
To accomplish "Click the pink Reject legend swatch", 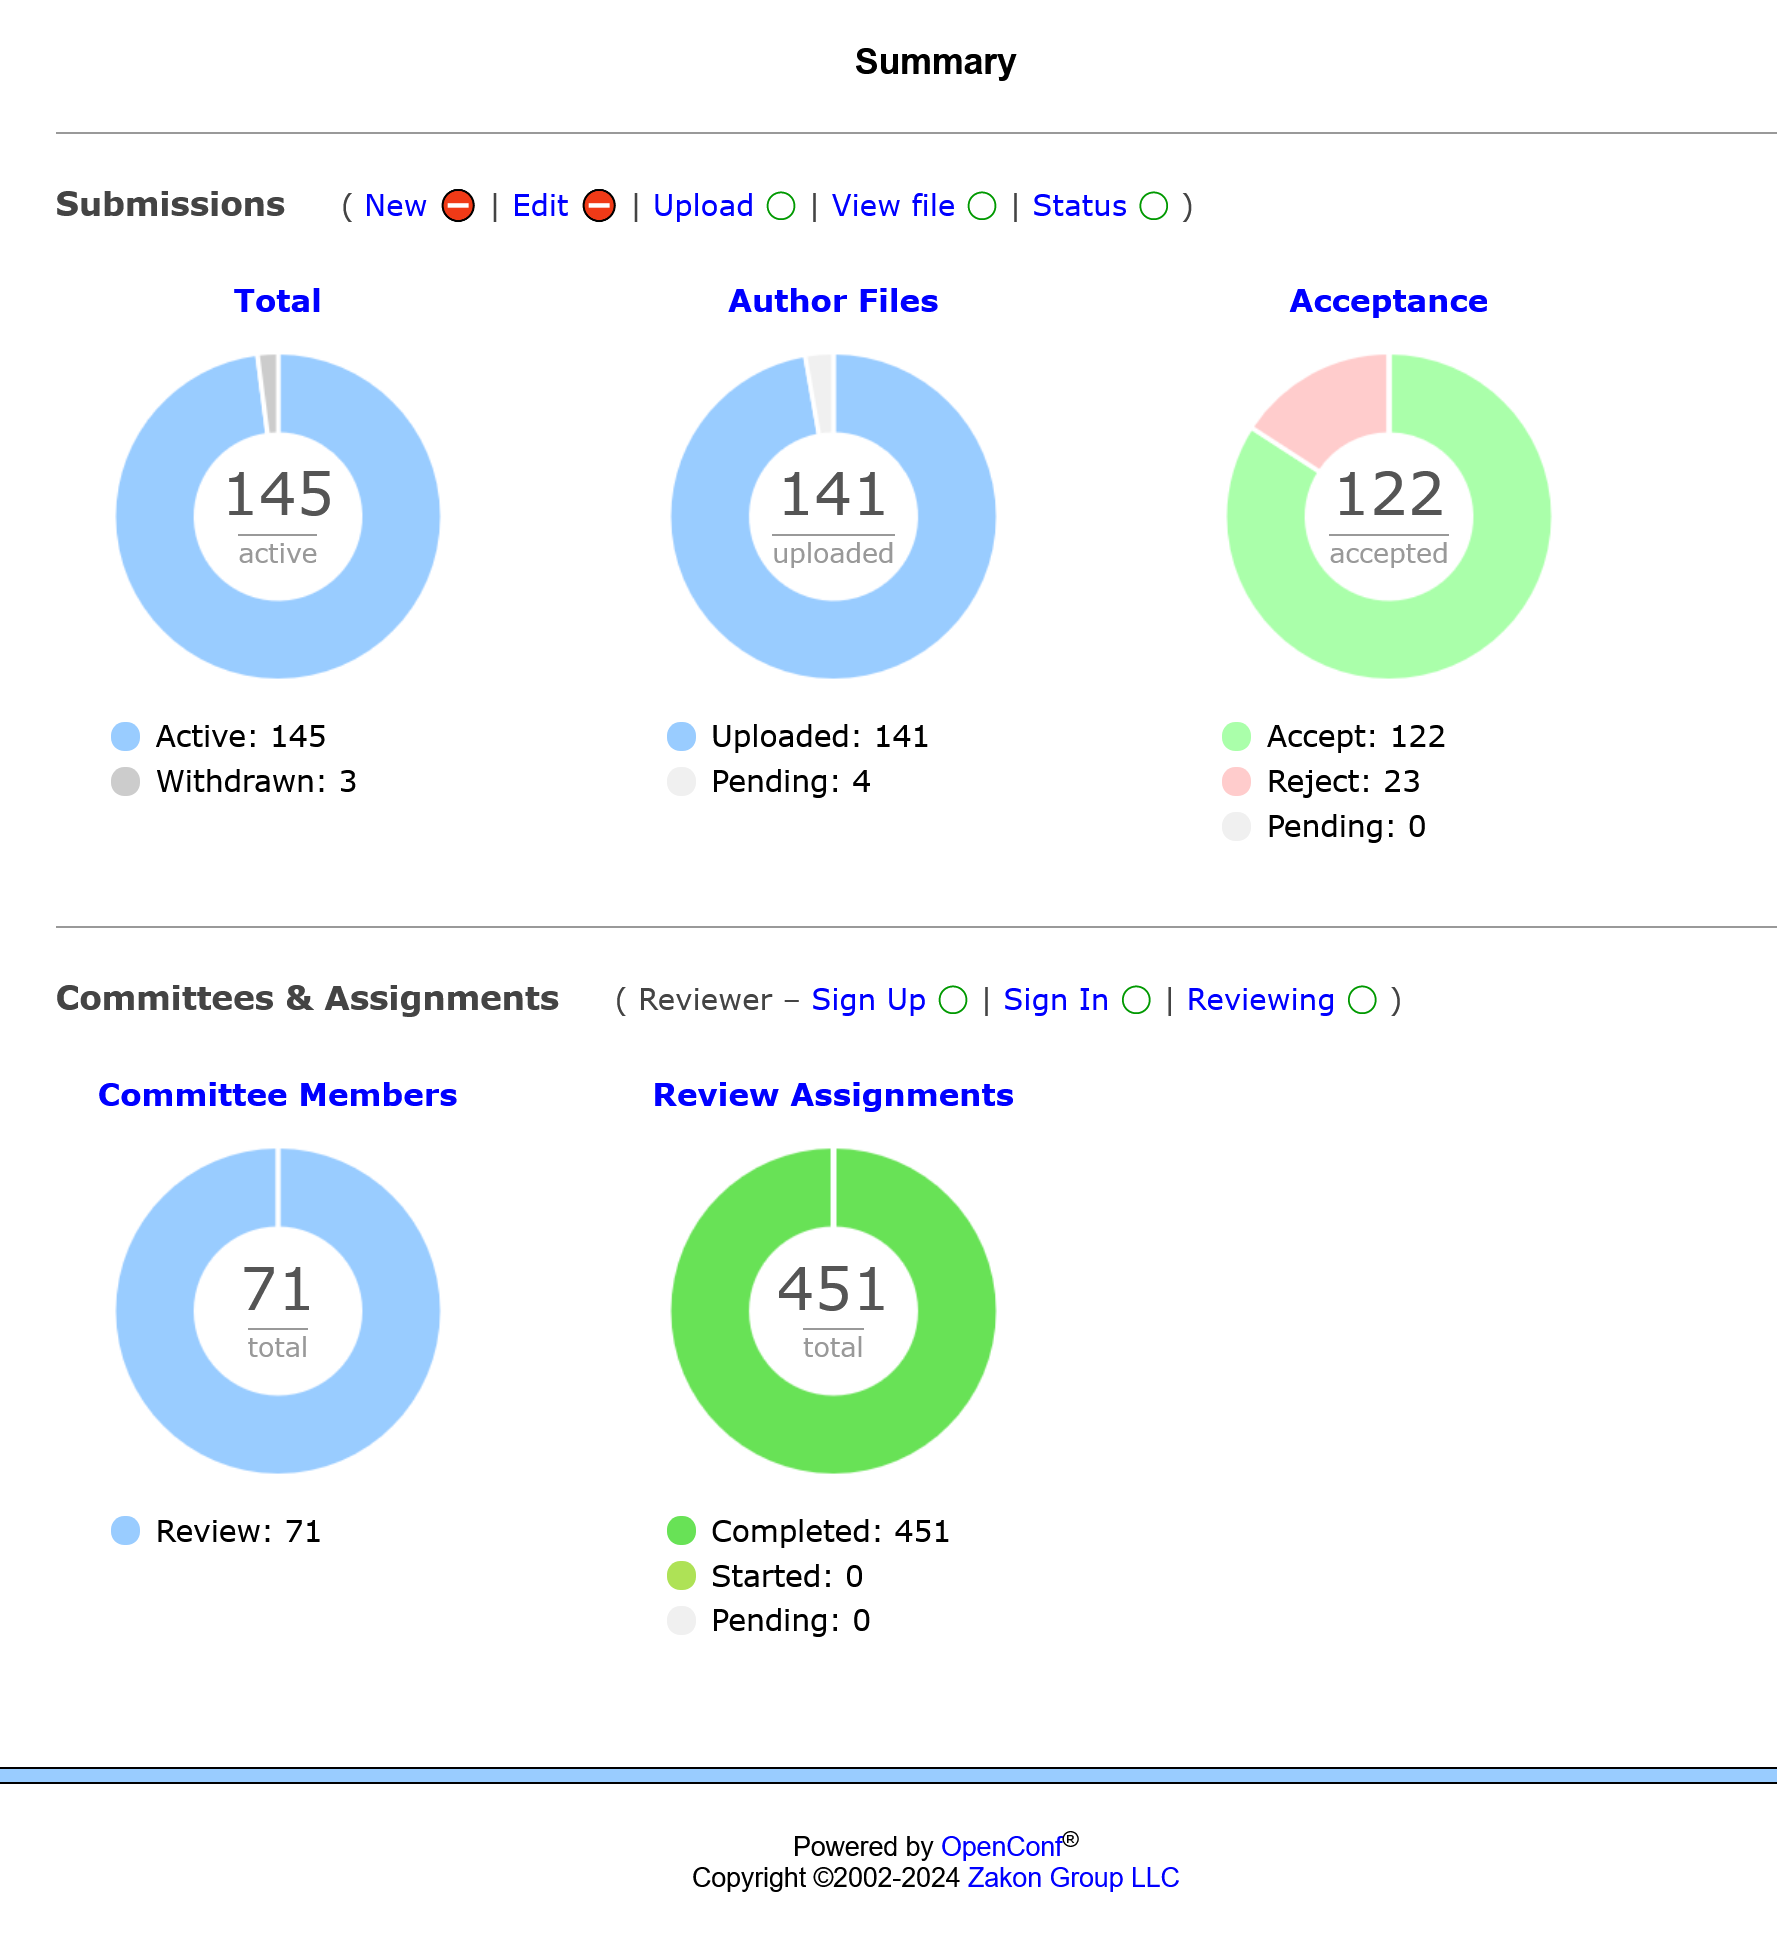I will coord(1236,781).
